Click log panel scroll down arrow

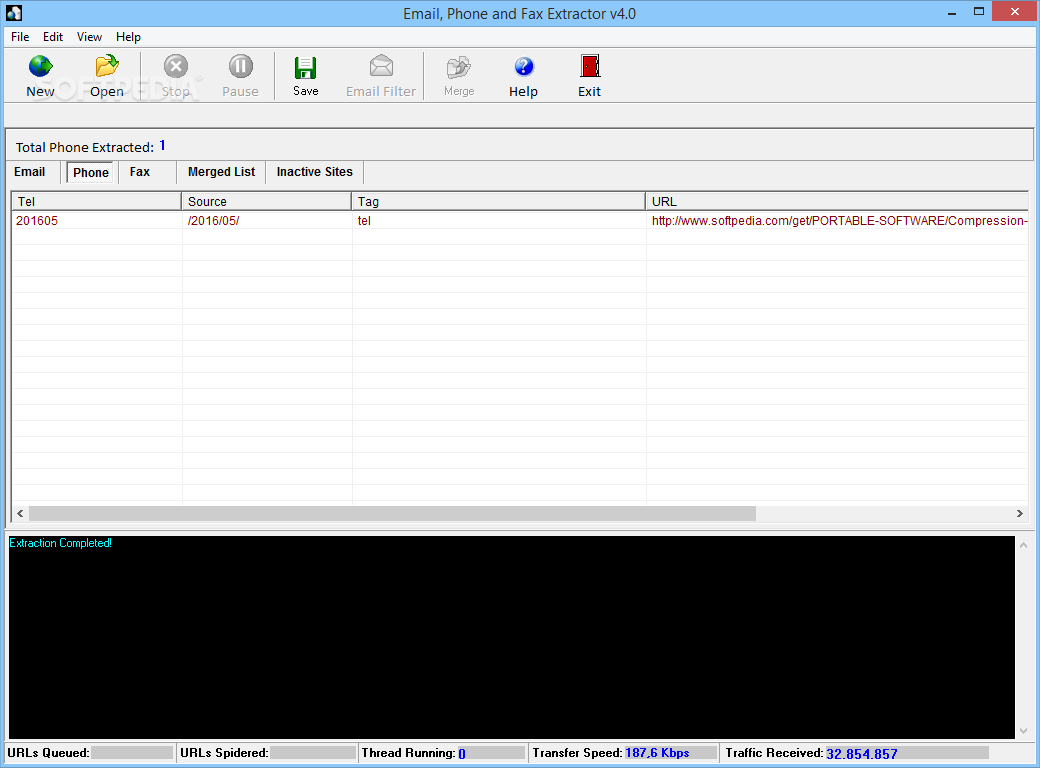pos(1023,731)
